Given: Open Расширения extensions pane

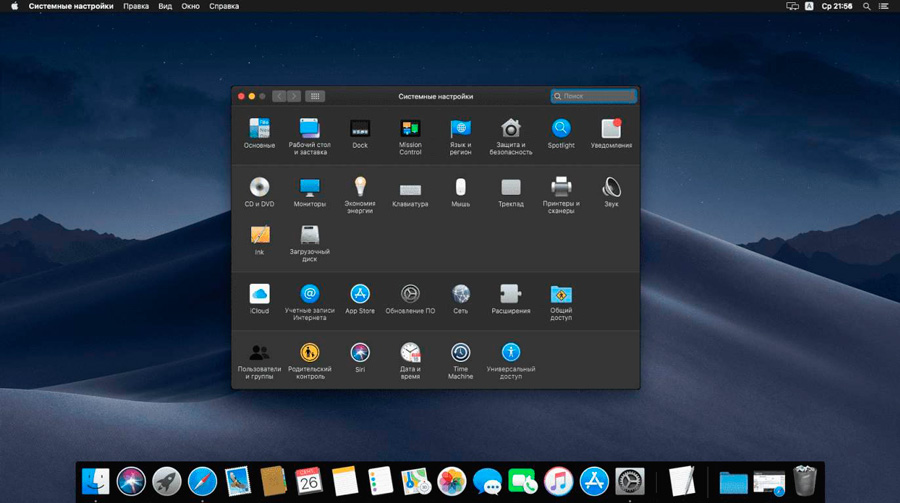Looking at the screenshot, I should 511,299.
